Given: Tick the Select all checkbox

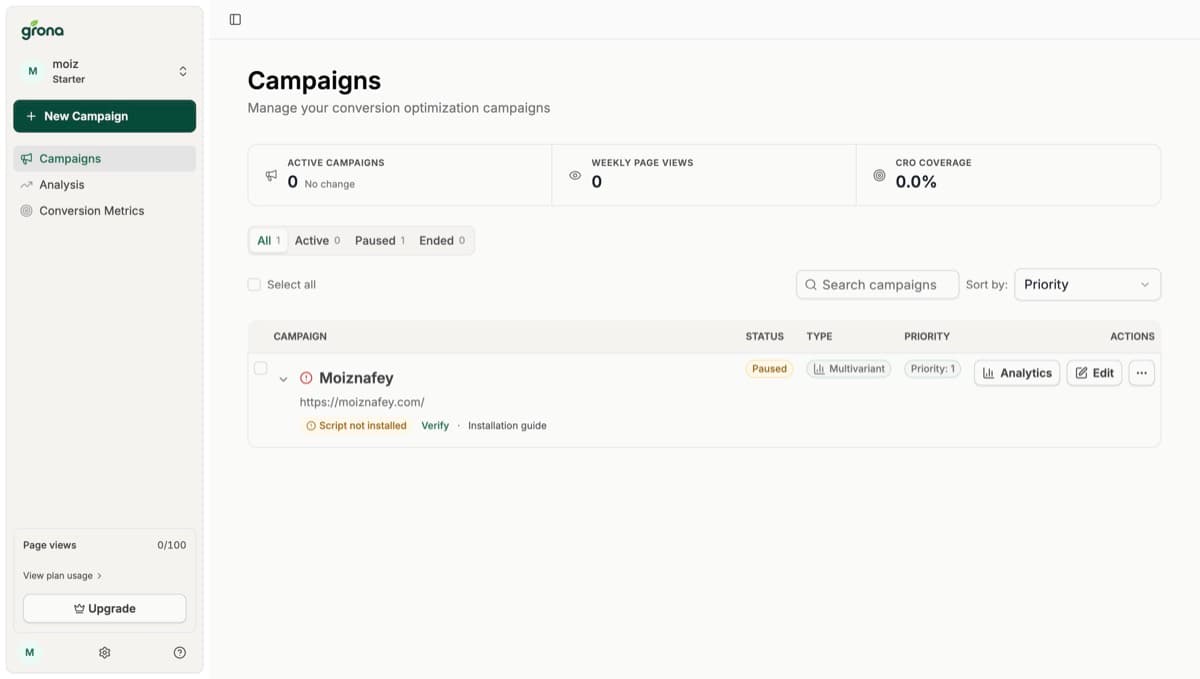Looking at the screenshot, I should tap(254, 285).
